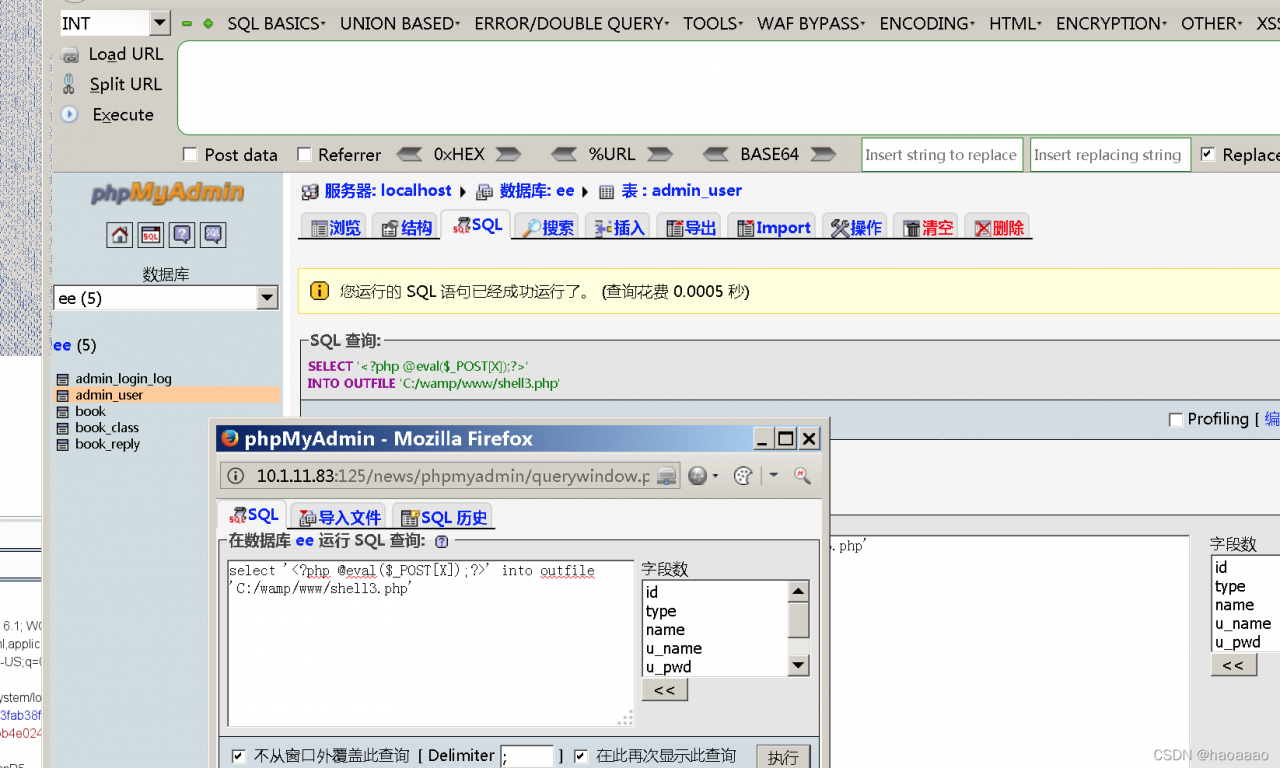Open the phpMyAdmin documentation help icon
This screenshot has height=768, width=1280.
coord(182,235)
